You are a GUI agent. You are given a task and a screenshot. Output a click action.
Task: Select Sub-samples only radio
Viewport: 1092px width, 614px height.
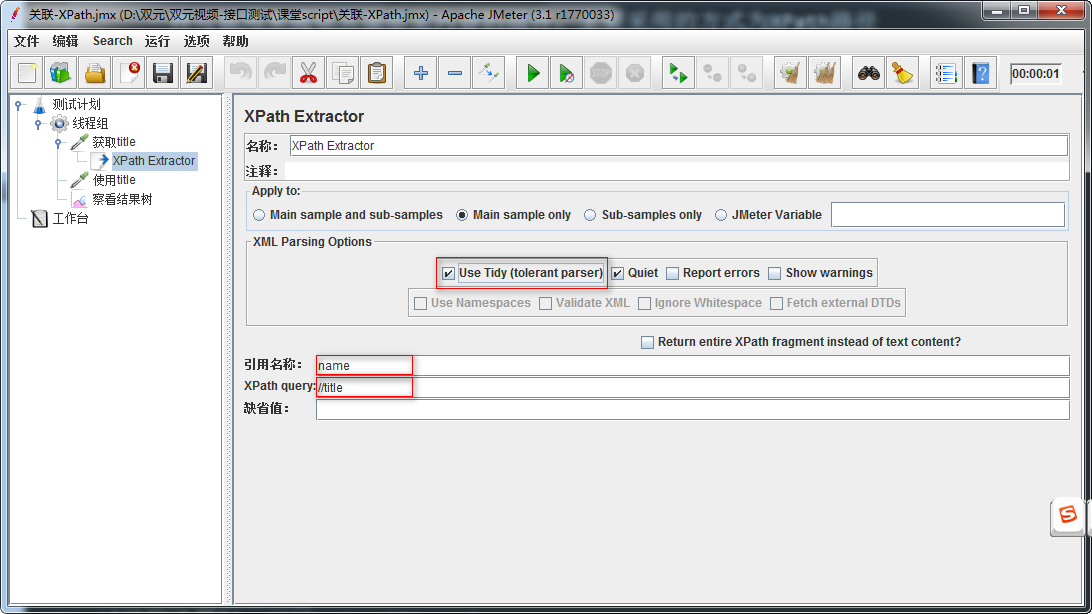point(590,215)
